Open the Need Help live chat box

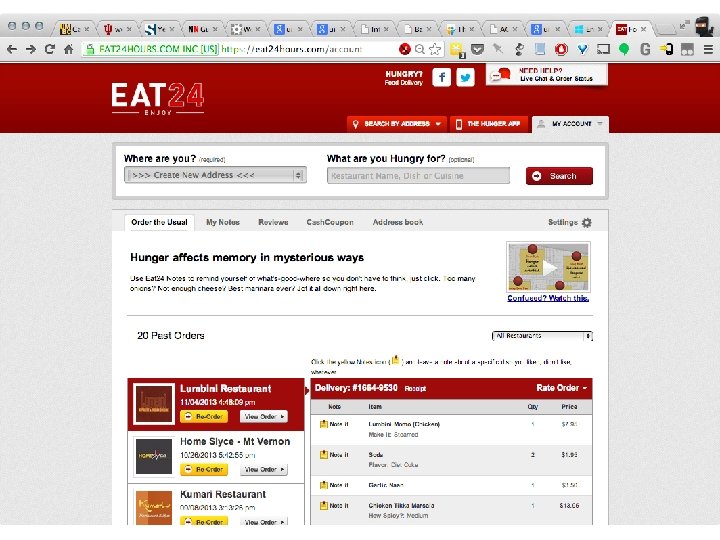[546, 75]
